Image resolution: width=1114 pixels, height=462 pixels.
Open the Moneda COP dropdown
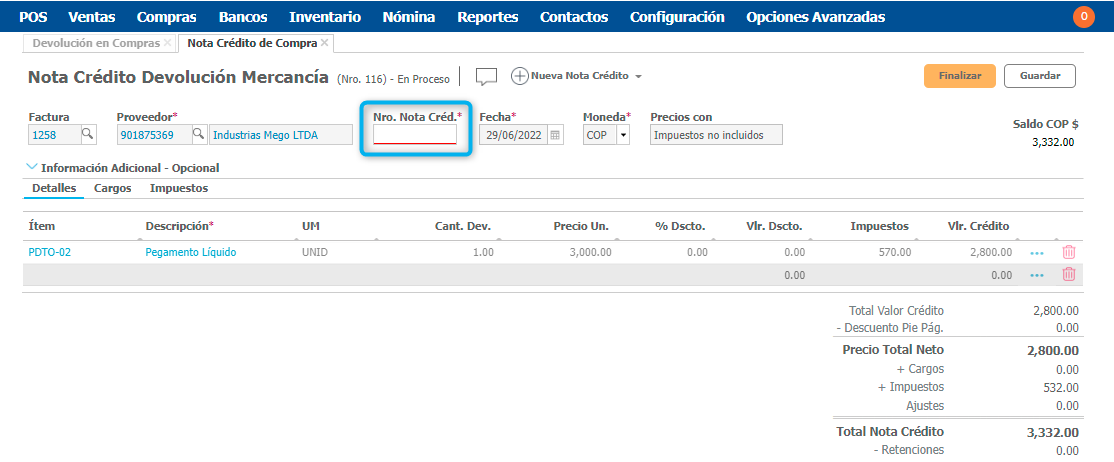click(x=623, y=135)
